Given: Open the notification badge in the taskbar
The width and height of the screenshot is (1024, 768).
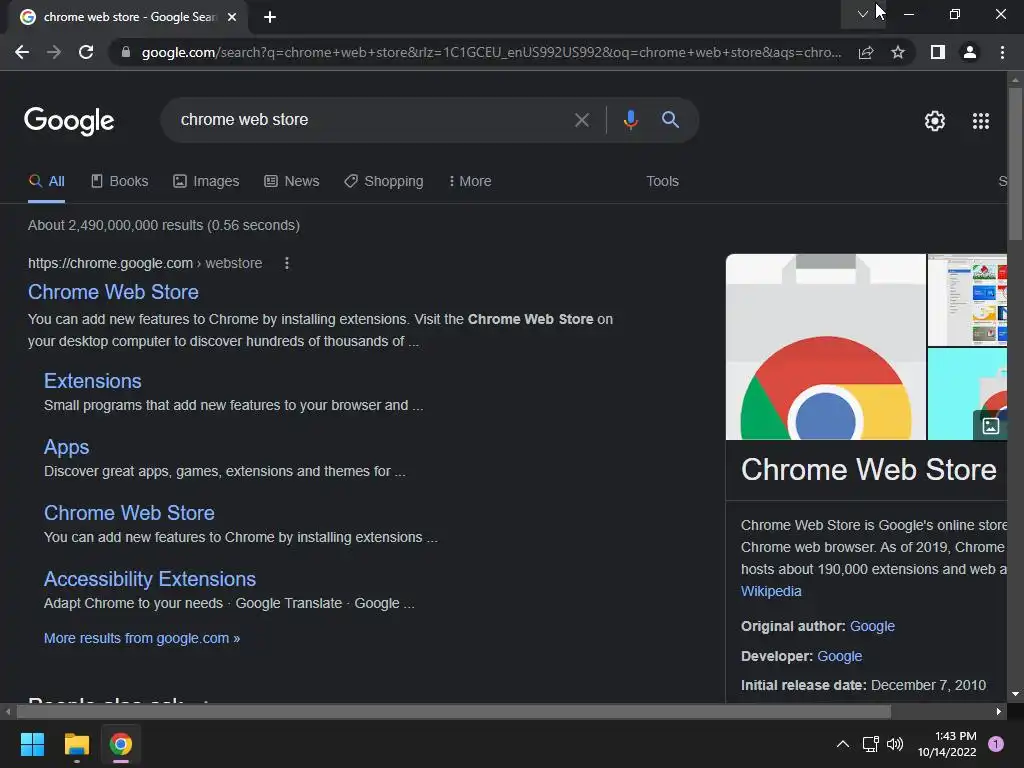Looking at the screenshot, I should click(995, 744).
